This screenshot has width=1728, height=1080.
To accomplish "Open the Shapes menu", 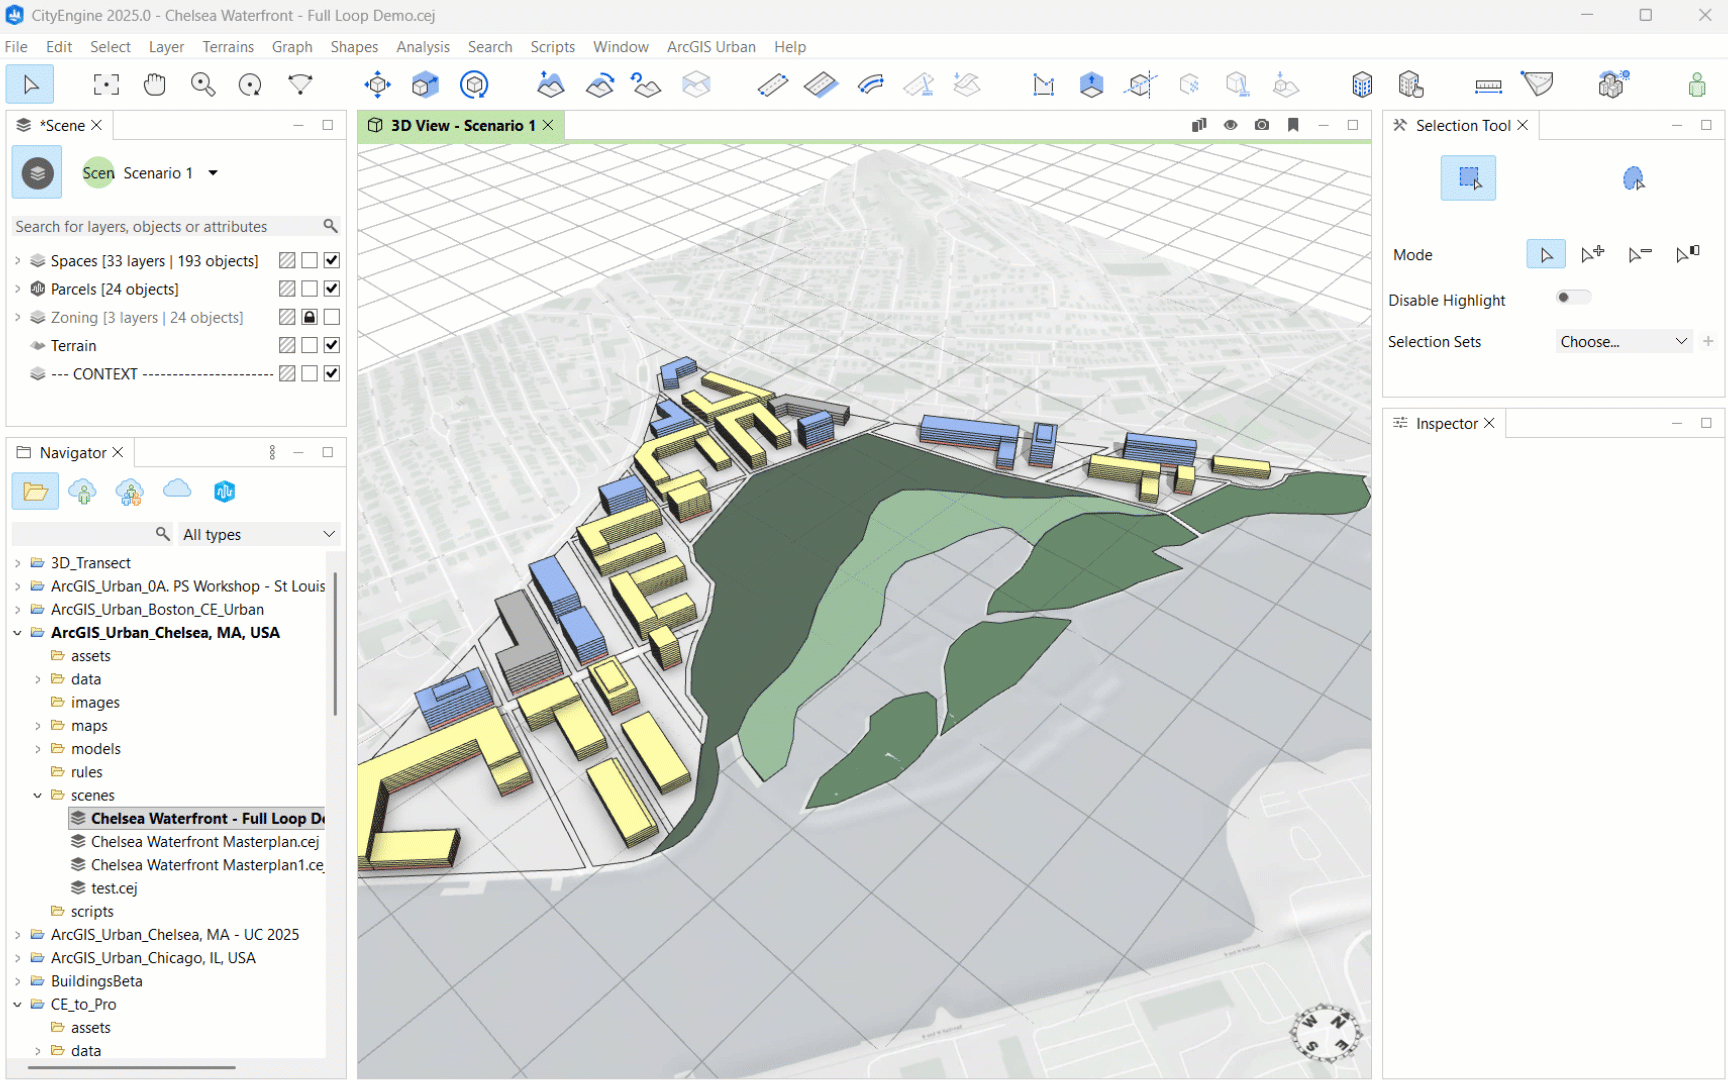I will (354, 47).
